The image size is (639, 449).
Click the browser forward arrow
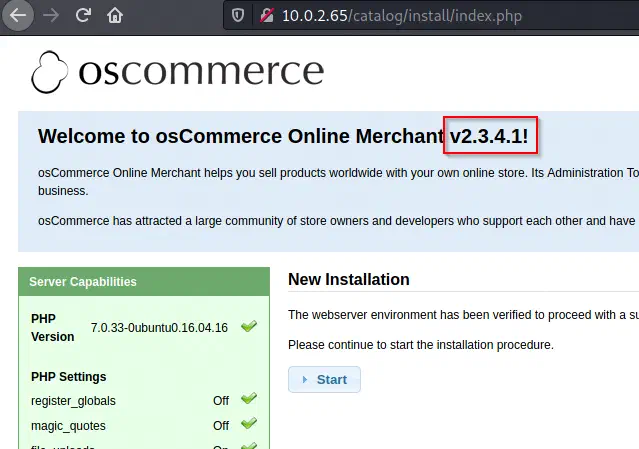[x=51, y=15]
